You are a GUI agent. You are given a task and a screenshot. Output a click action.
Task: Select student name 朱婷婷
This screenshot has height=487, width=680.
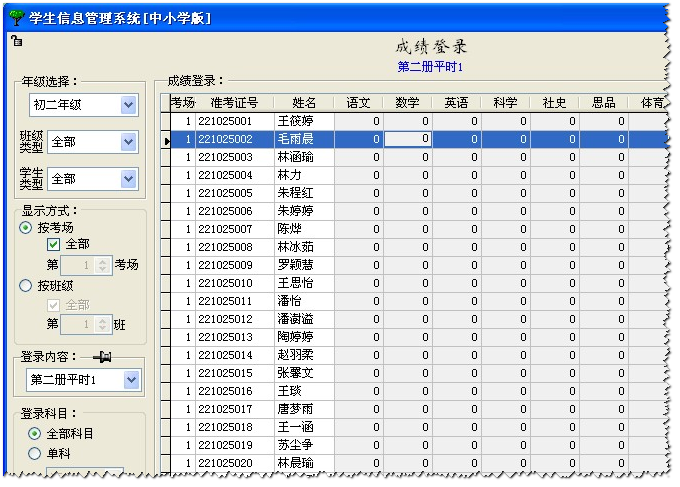(x=295, y=211)
